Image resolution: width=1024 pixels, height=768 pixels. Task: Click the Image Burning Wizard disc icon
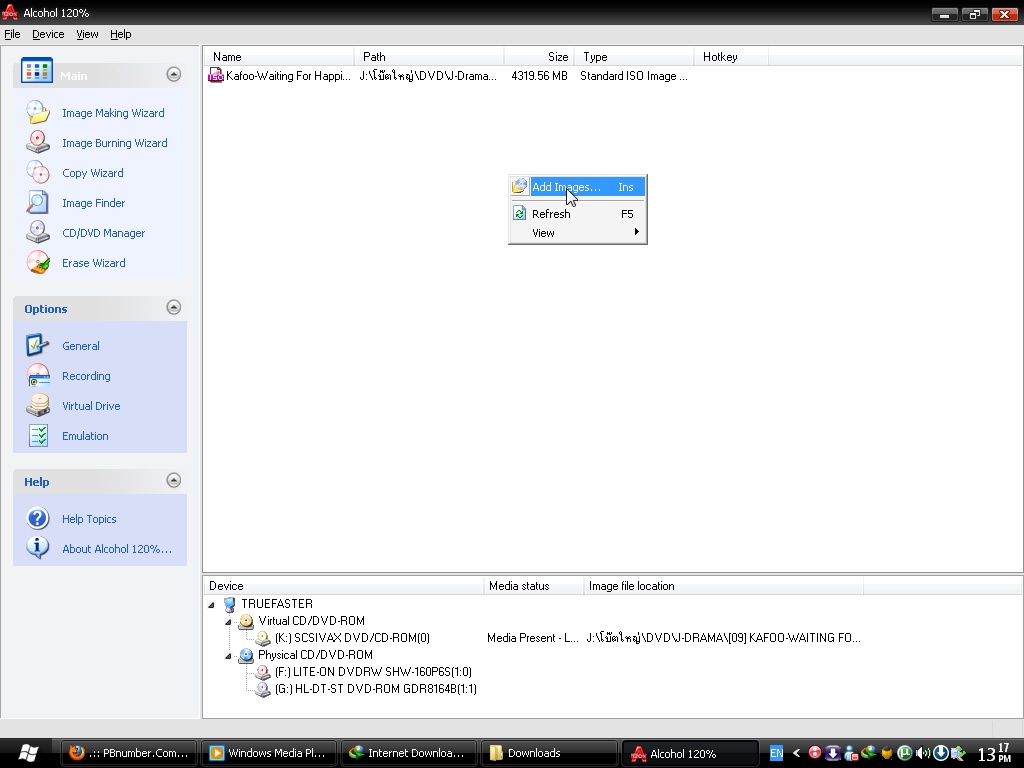(x=38, y=142)
